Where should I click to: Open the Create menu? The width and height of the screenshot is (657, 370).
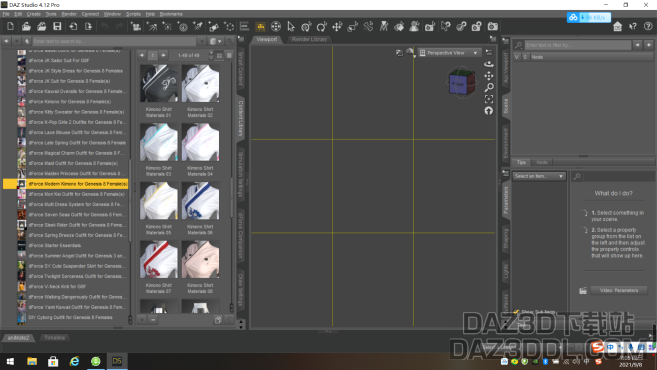(x=34, y=14)
